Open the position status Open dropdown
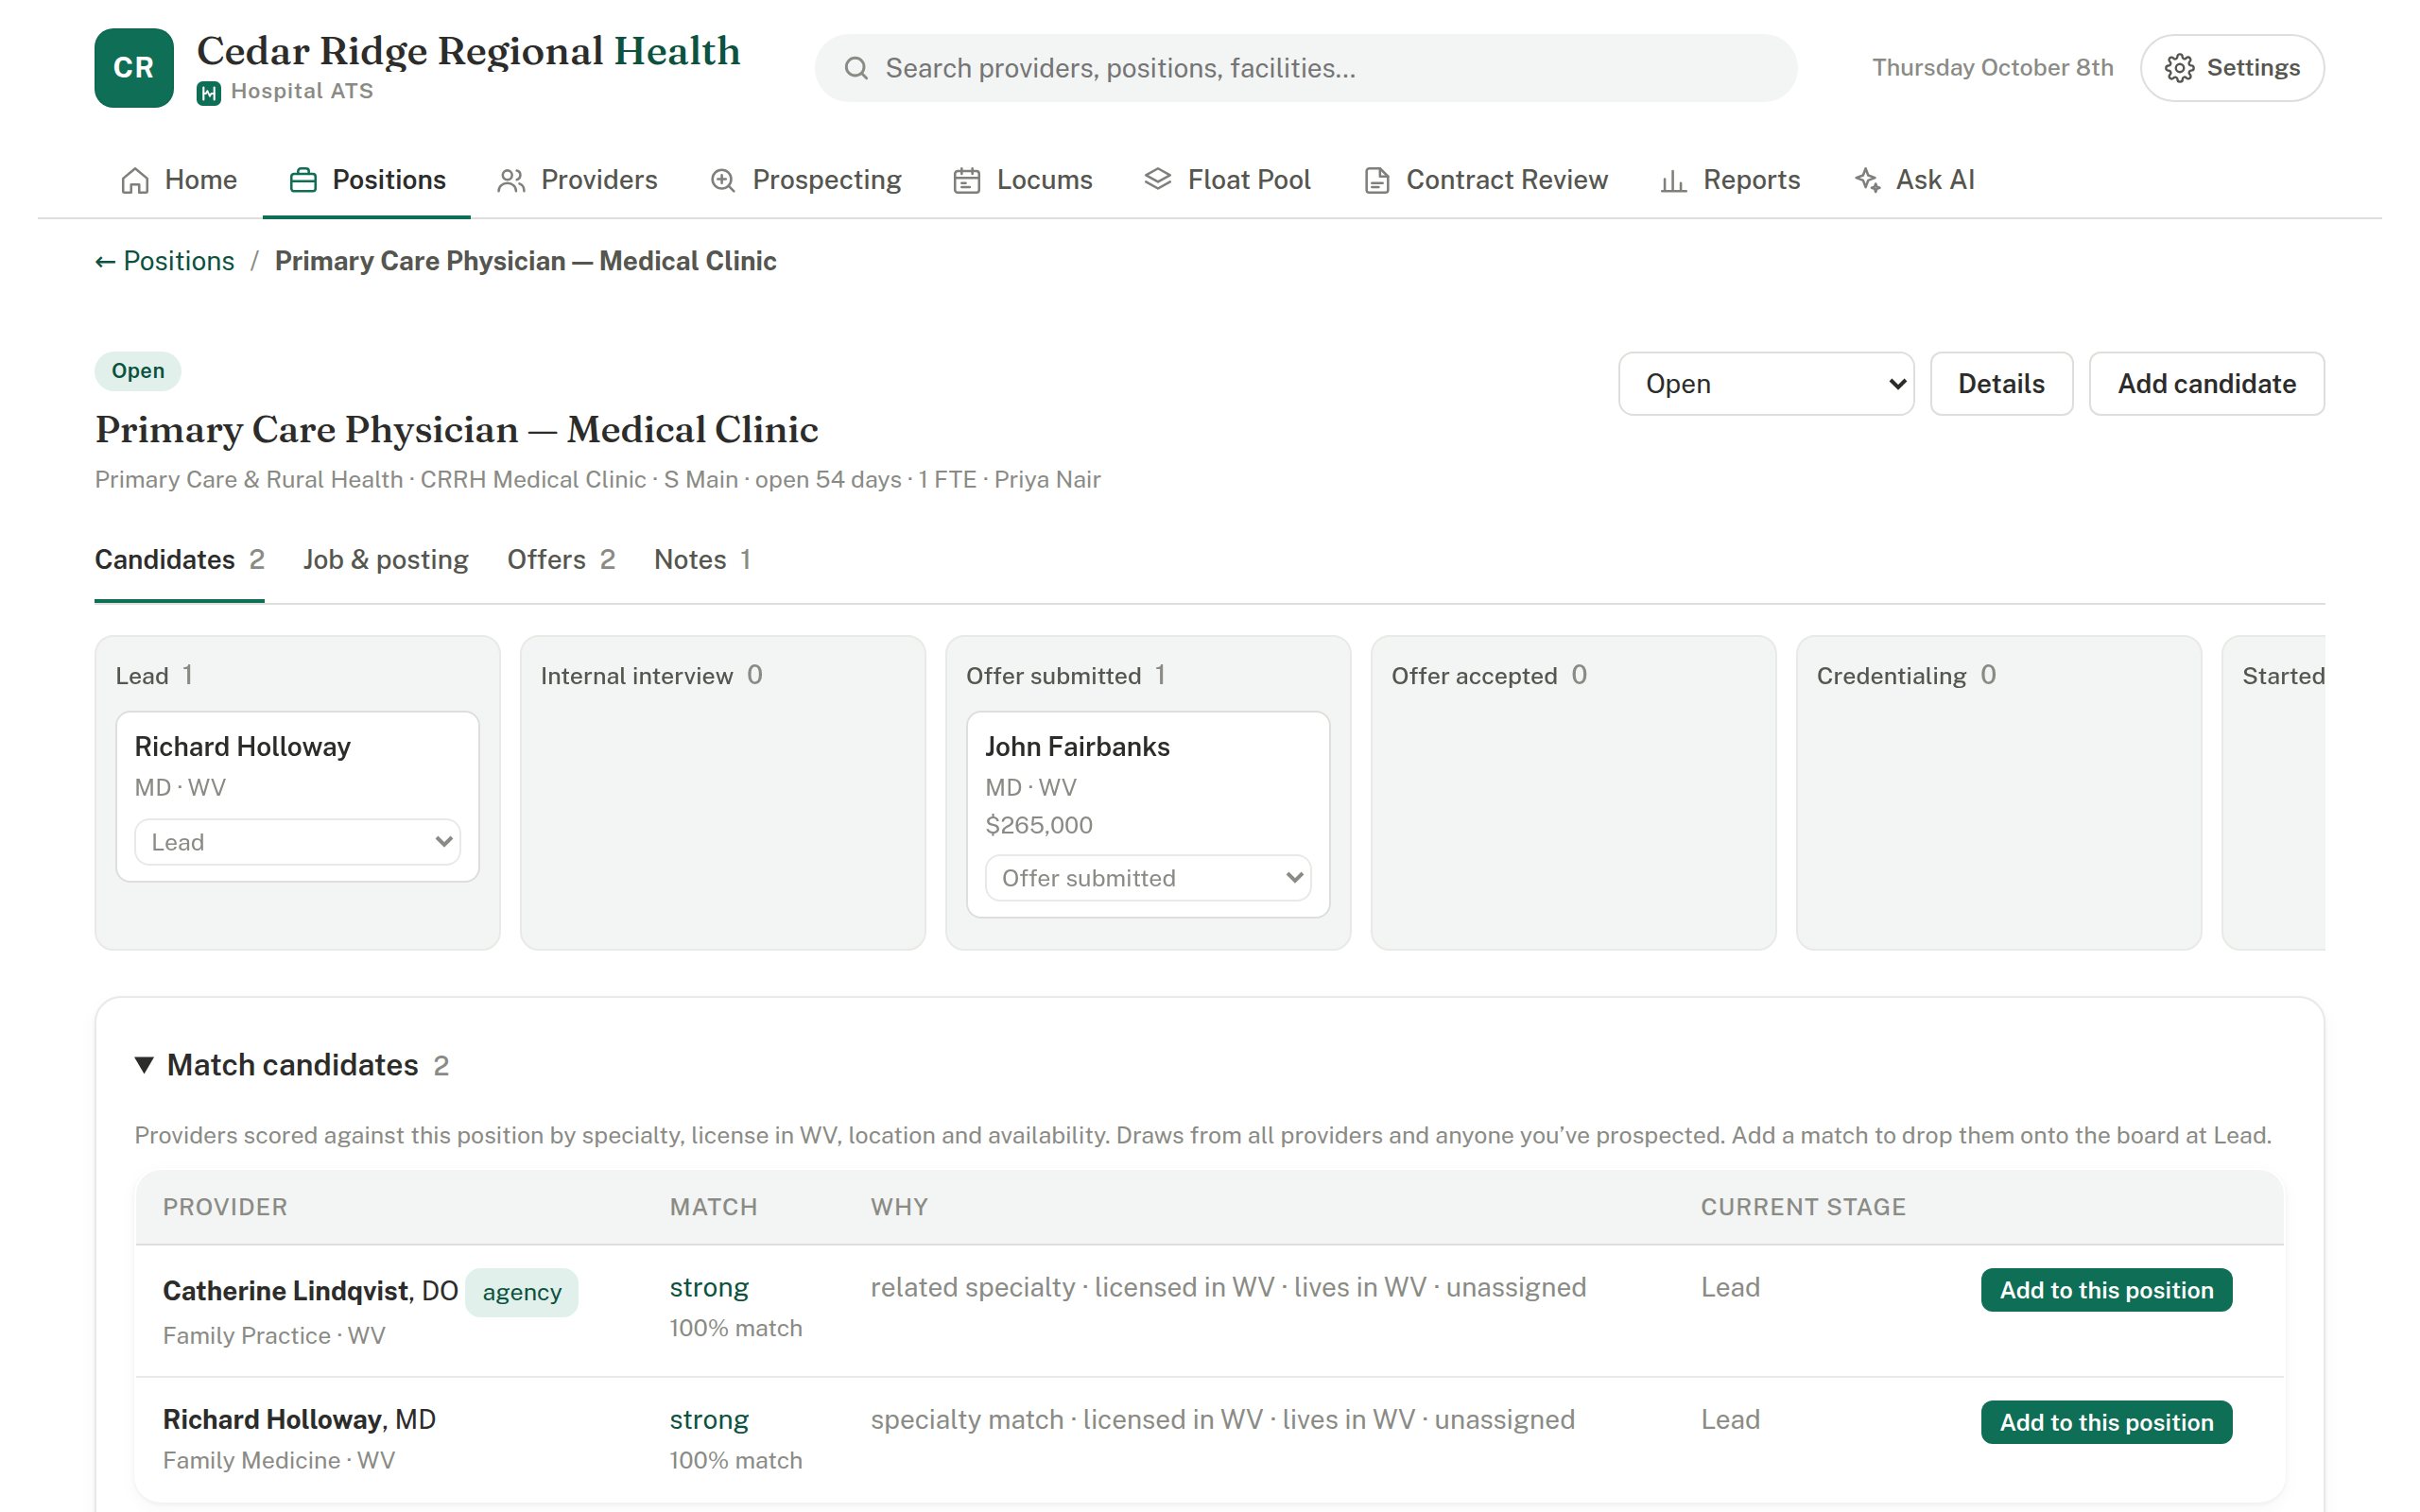The height and width of the screenshot is (1512, 2420). tap(1766, 384)
